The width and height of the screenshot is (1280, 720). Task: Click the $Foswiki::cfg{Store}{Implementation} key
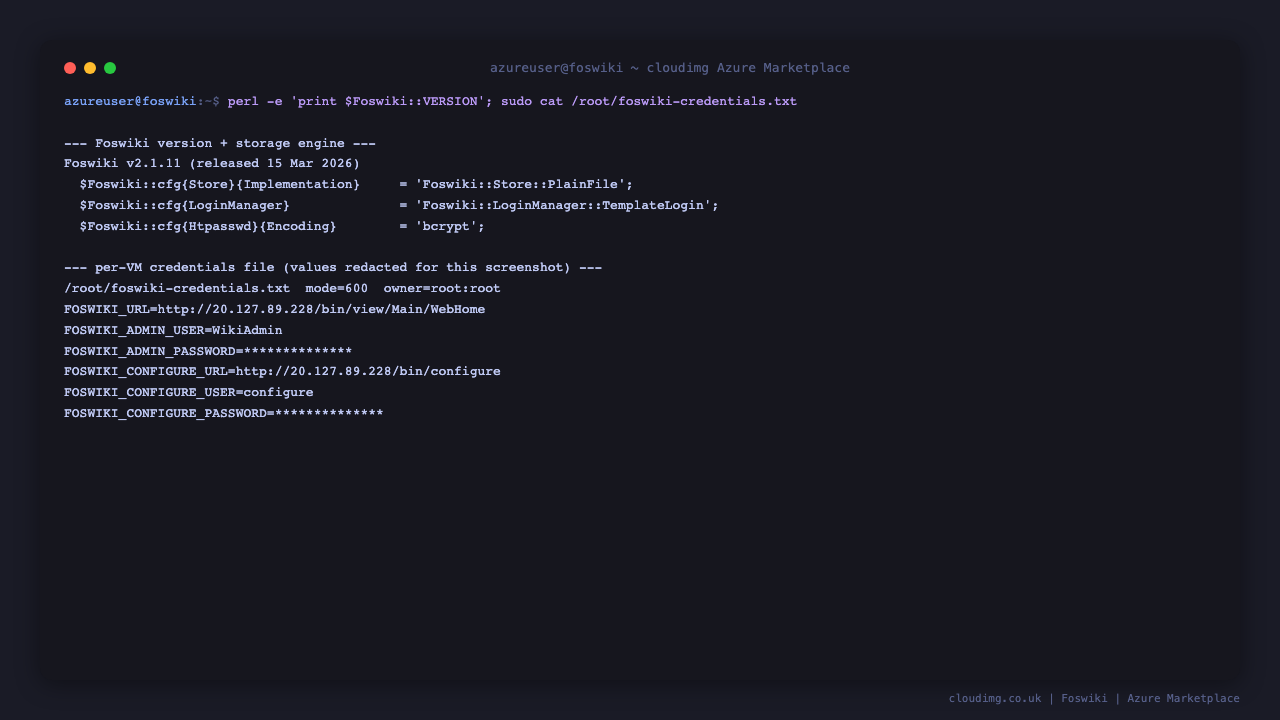tap(220, 184)
